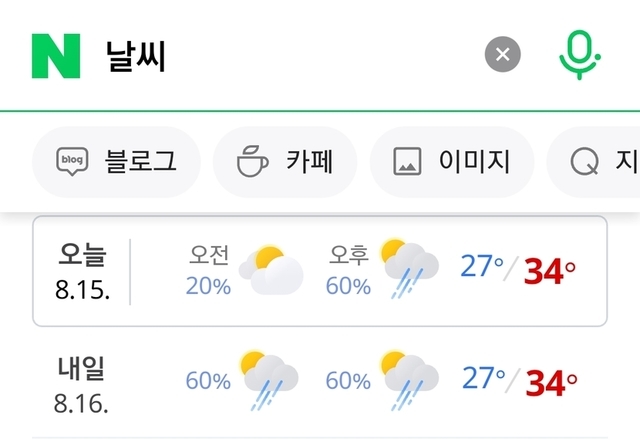Tap today's morning partly cloudy icon
Viewport: 640px width, 440px height.
274,271
